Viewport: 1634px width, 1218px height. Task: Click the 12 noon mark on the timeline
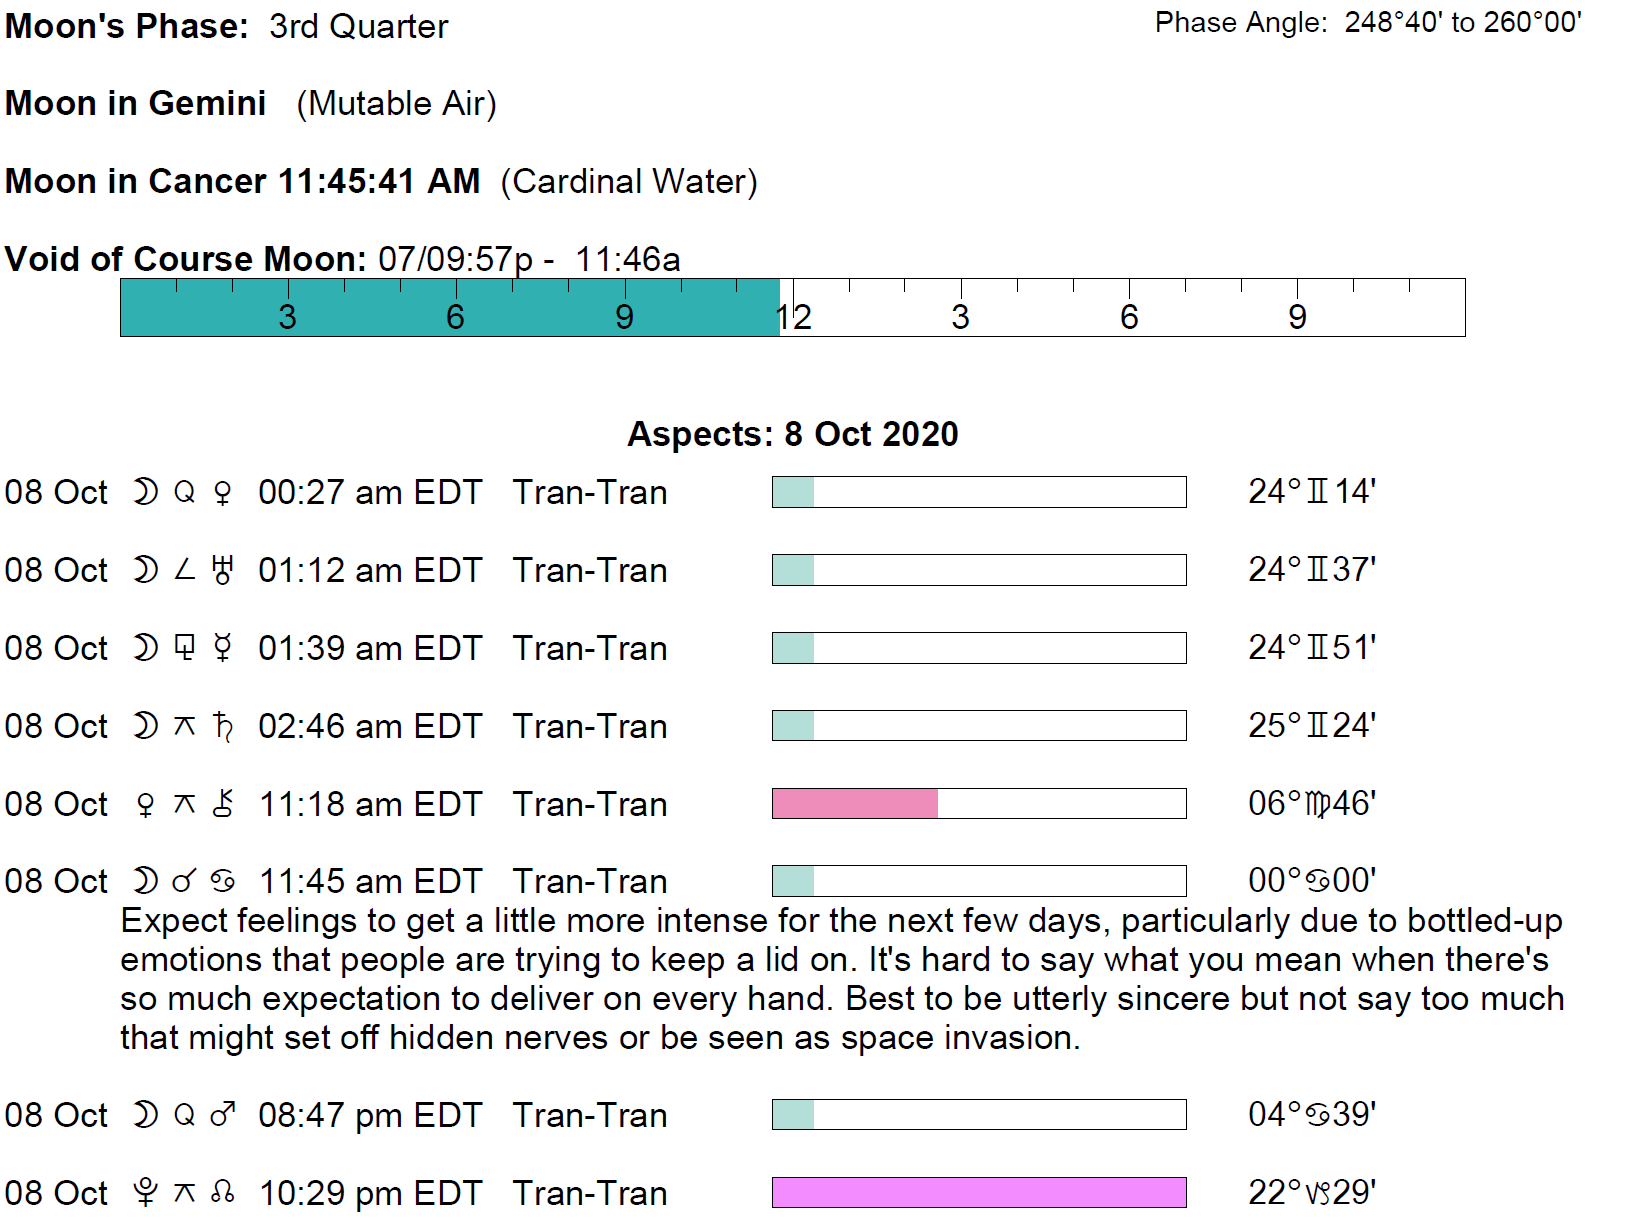(793, 316)
